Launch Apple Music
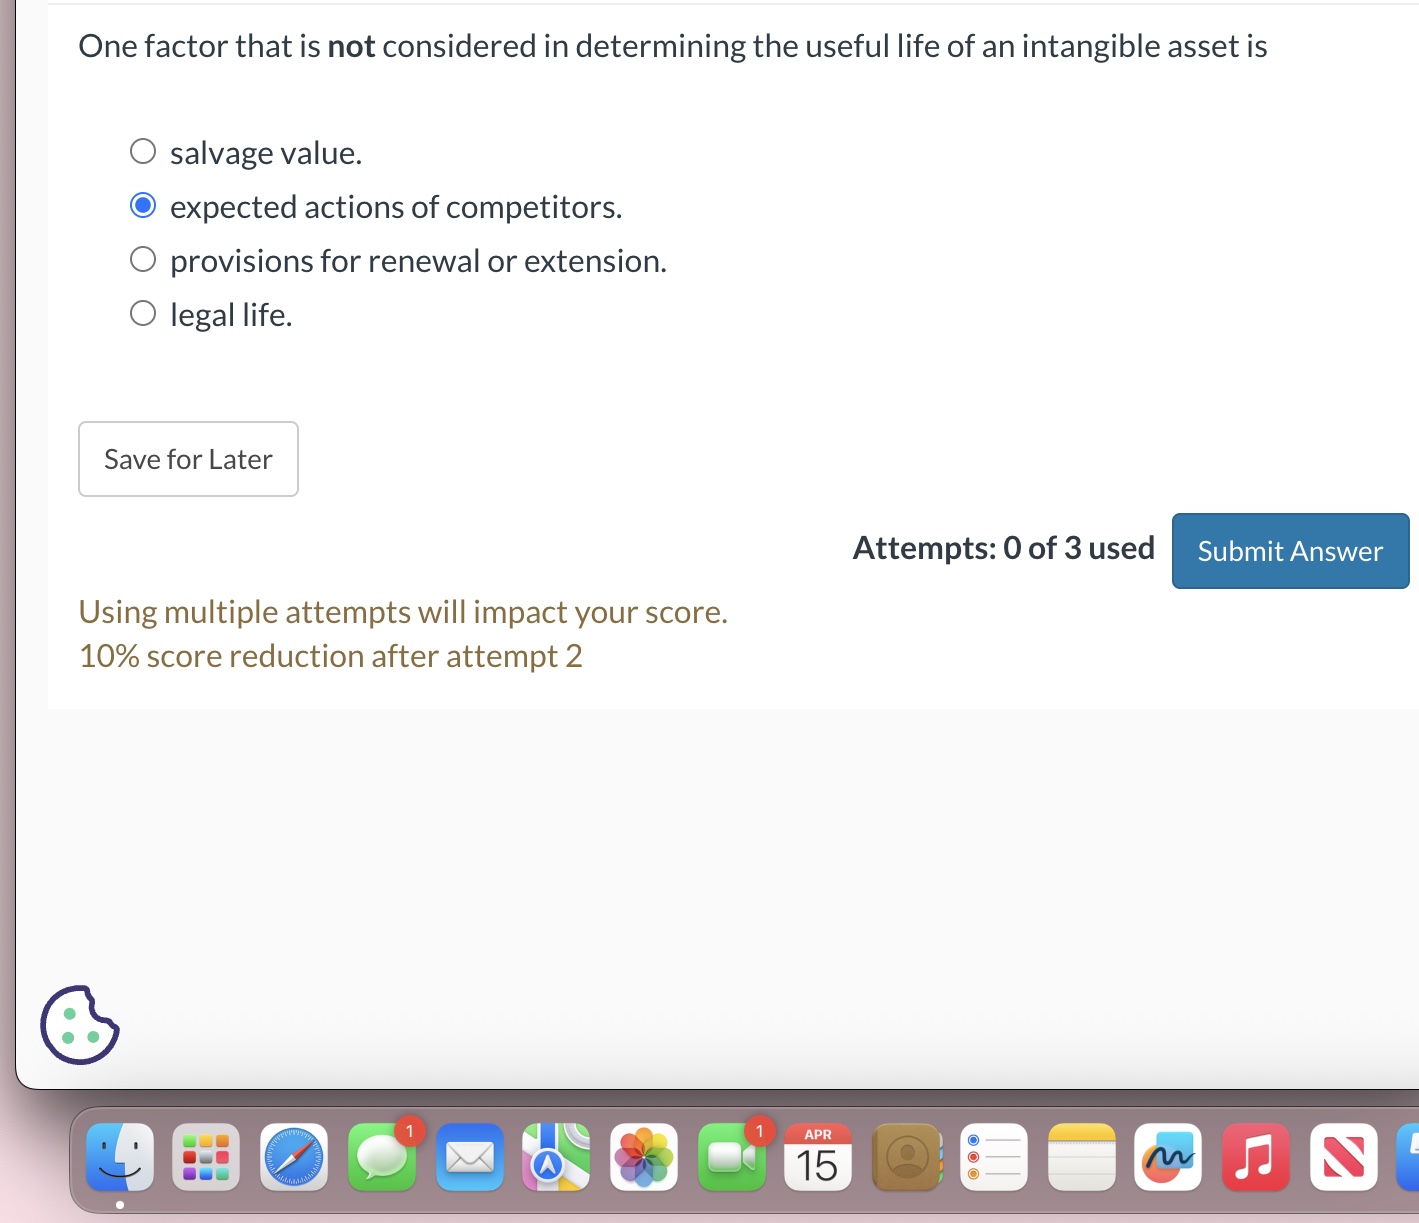 click(1255, 1158)
